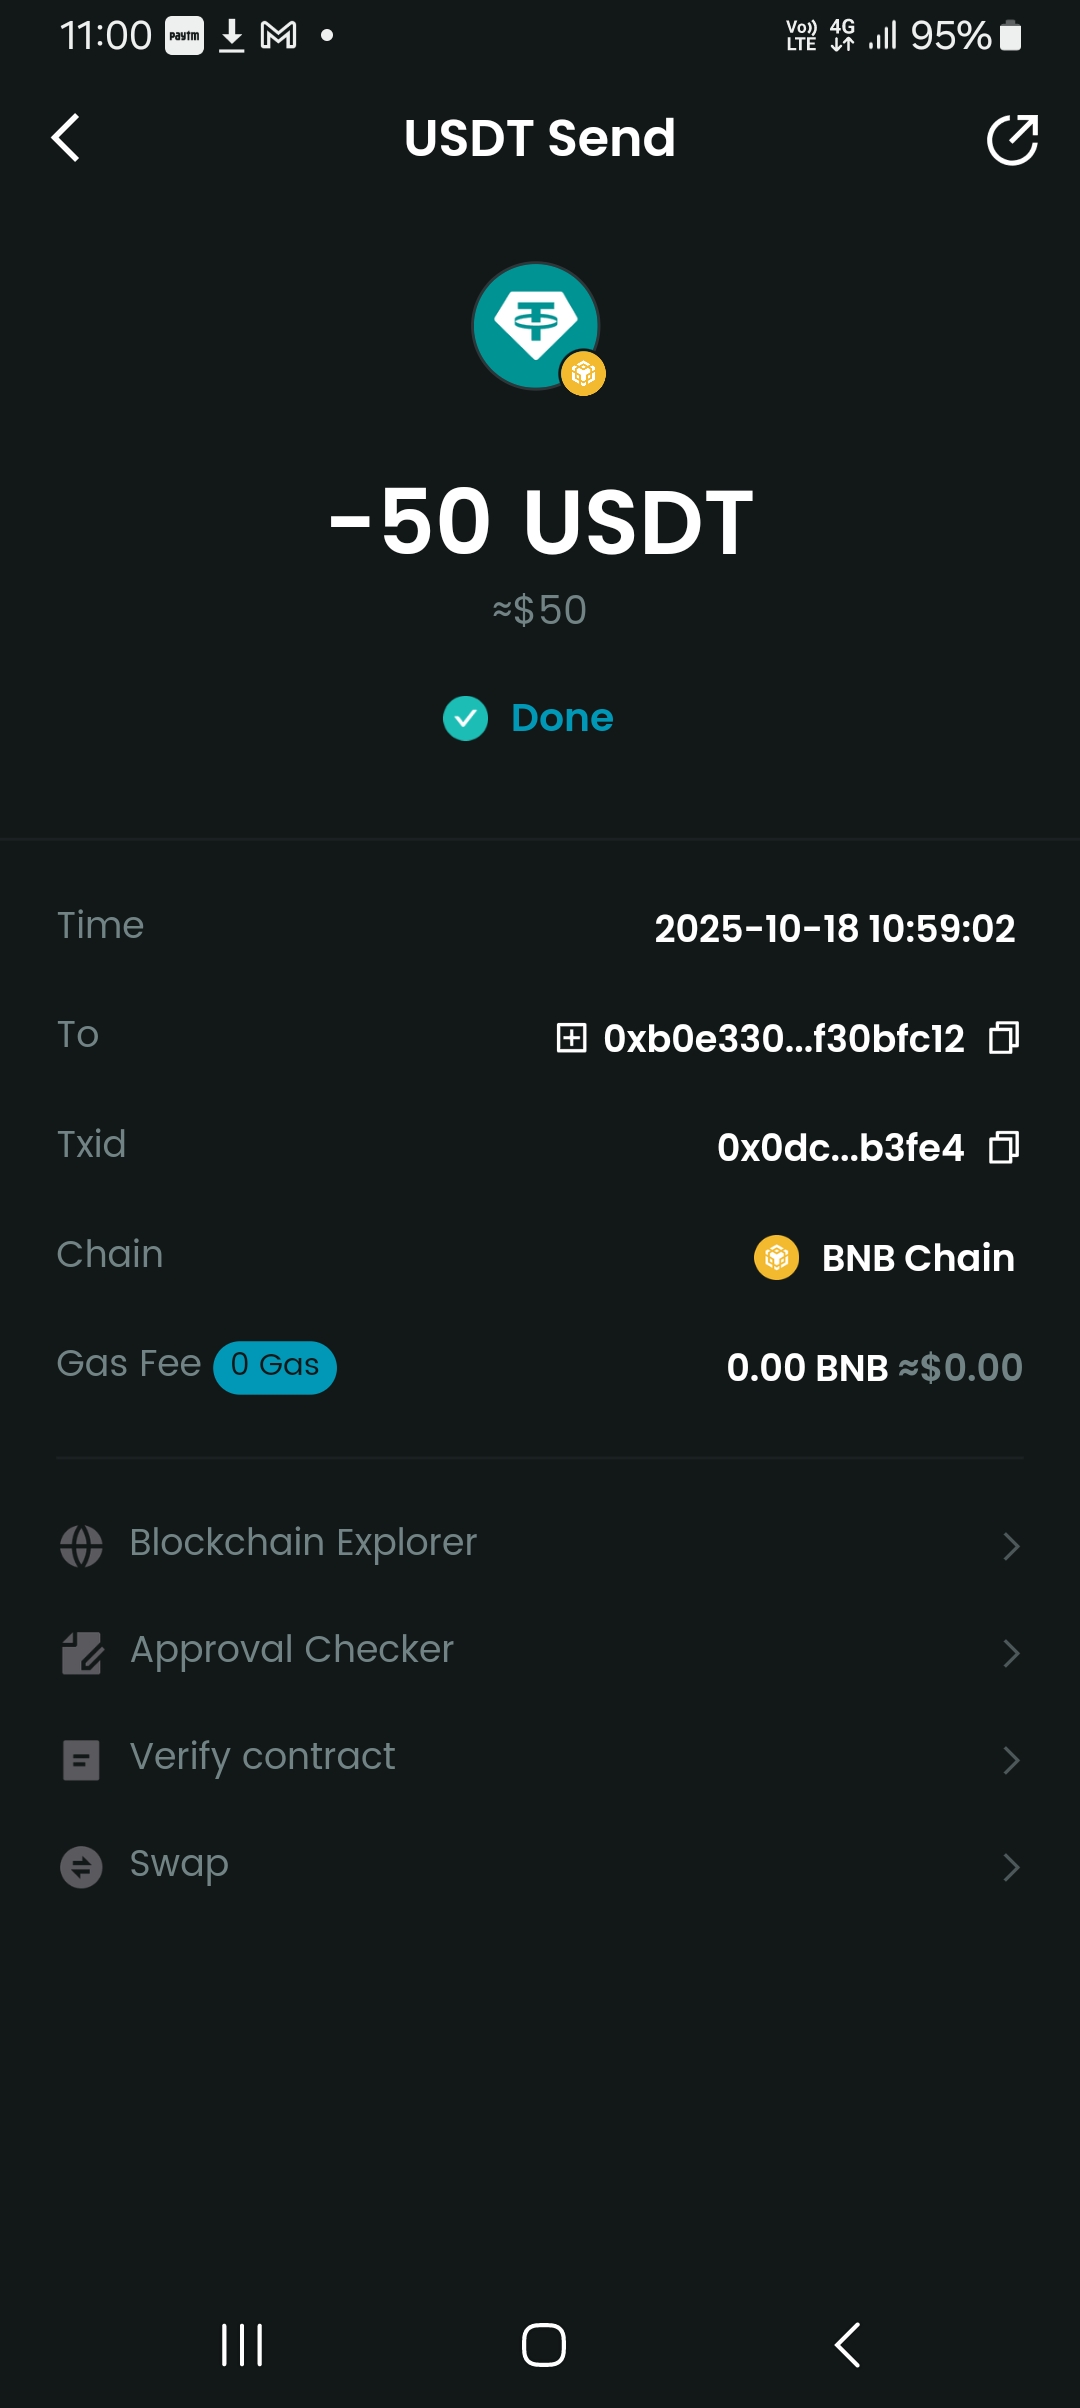The image size is (1080, 2408).
Task: Tap the truncated recipient address 0xb0e330...f30bfc12
Action: [x=784, y=1039]
